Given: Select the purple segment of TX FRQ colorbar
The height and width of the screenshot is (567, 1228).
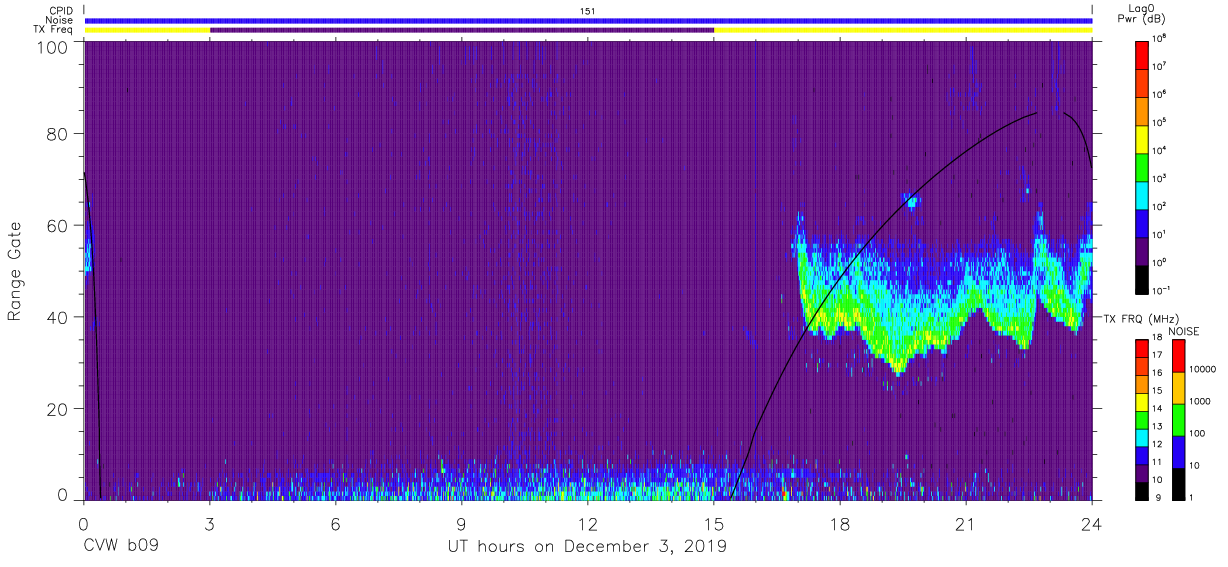Looking at the screenshot, I should (1143, 471).
